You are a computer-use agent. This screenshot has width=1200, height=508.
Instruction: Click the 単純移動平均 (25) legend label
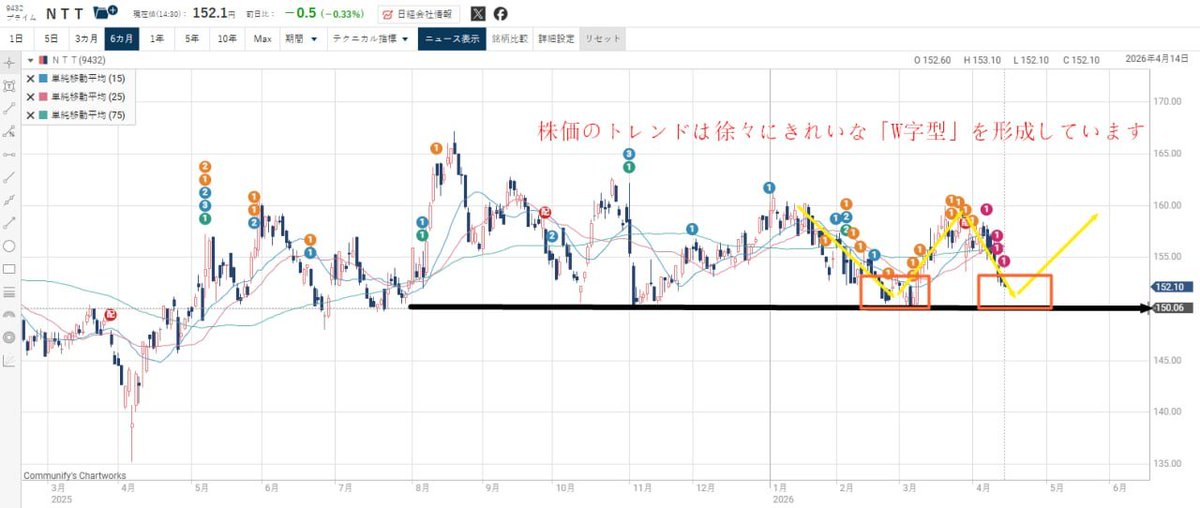coord(89,97)
